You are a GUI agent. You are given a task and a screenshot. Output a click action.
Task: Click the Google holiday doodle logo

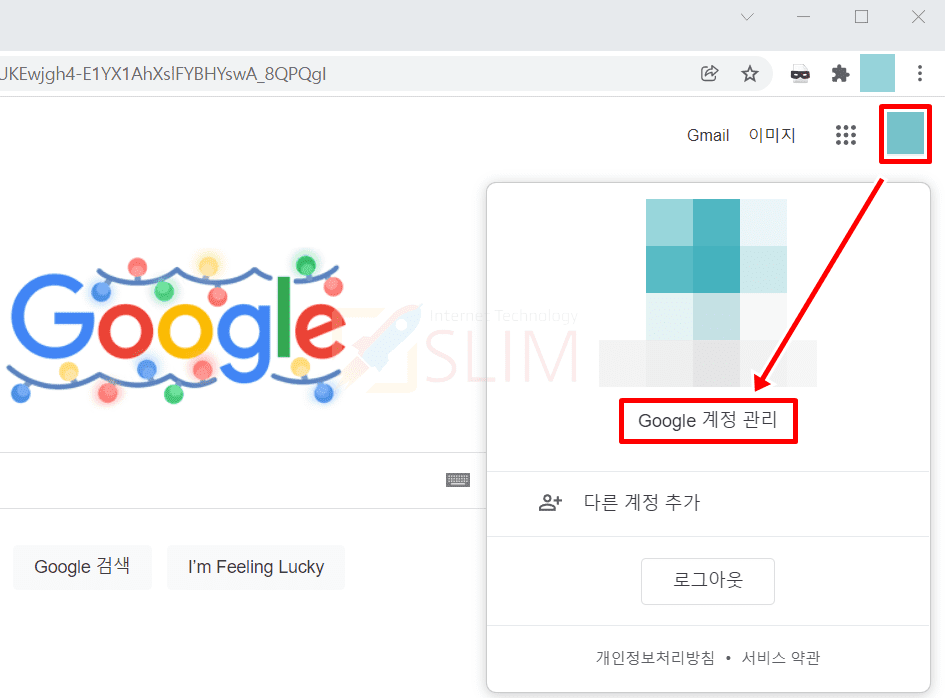pos(176,327)
